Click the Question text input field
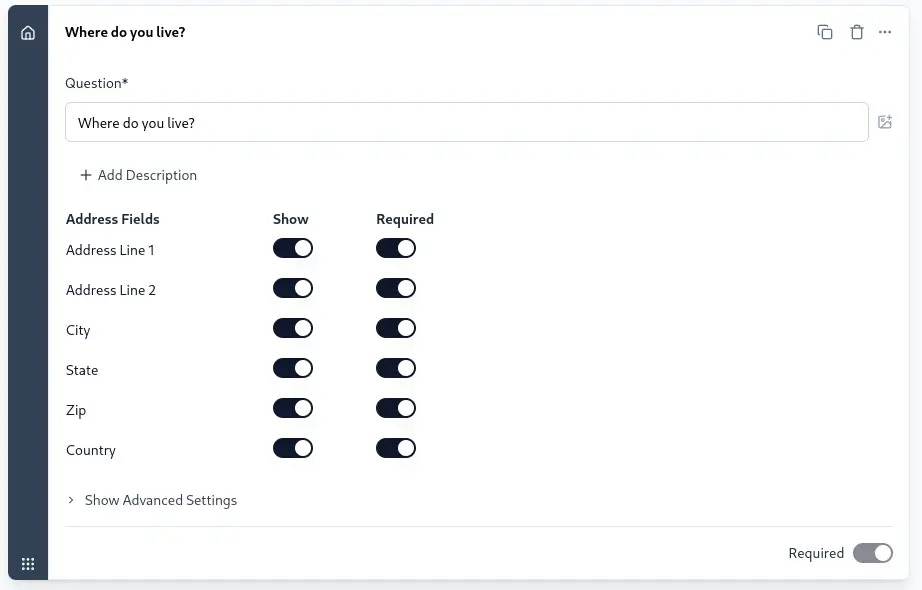The height and width of the screenshot is (590, 922). pyautogui.click(x=467, y=121)
